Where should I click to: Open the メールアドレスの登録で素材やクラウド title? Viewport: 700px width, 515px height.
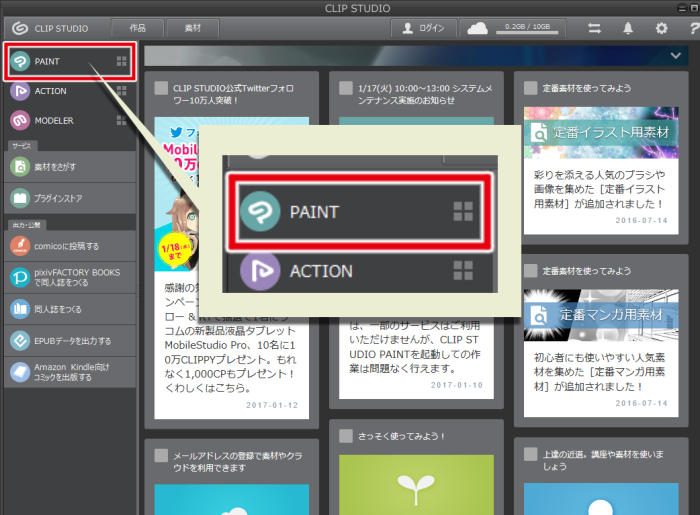pos(238,461)
